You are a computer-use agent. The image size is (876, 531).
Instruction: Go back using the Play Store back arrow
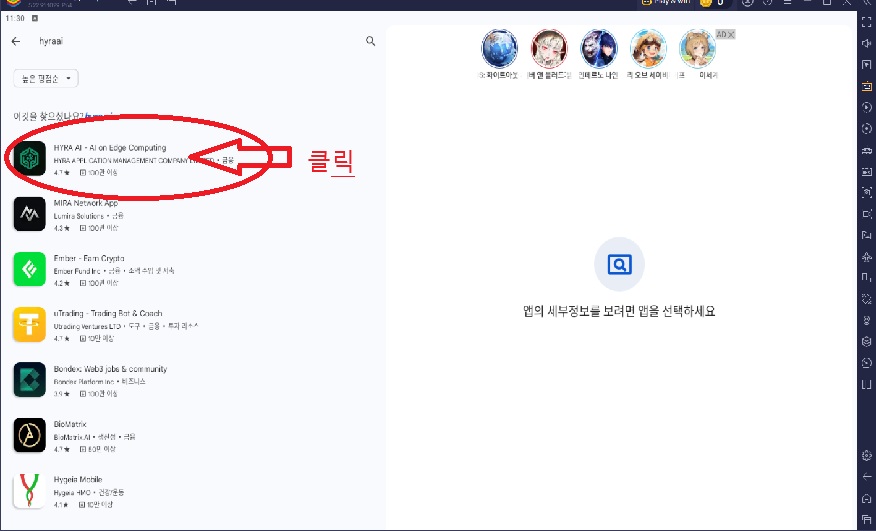click(16, 41)
